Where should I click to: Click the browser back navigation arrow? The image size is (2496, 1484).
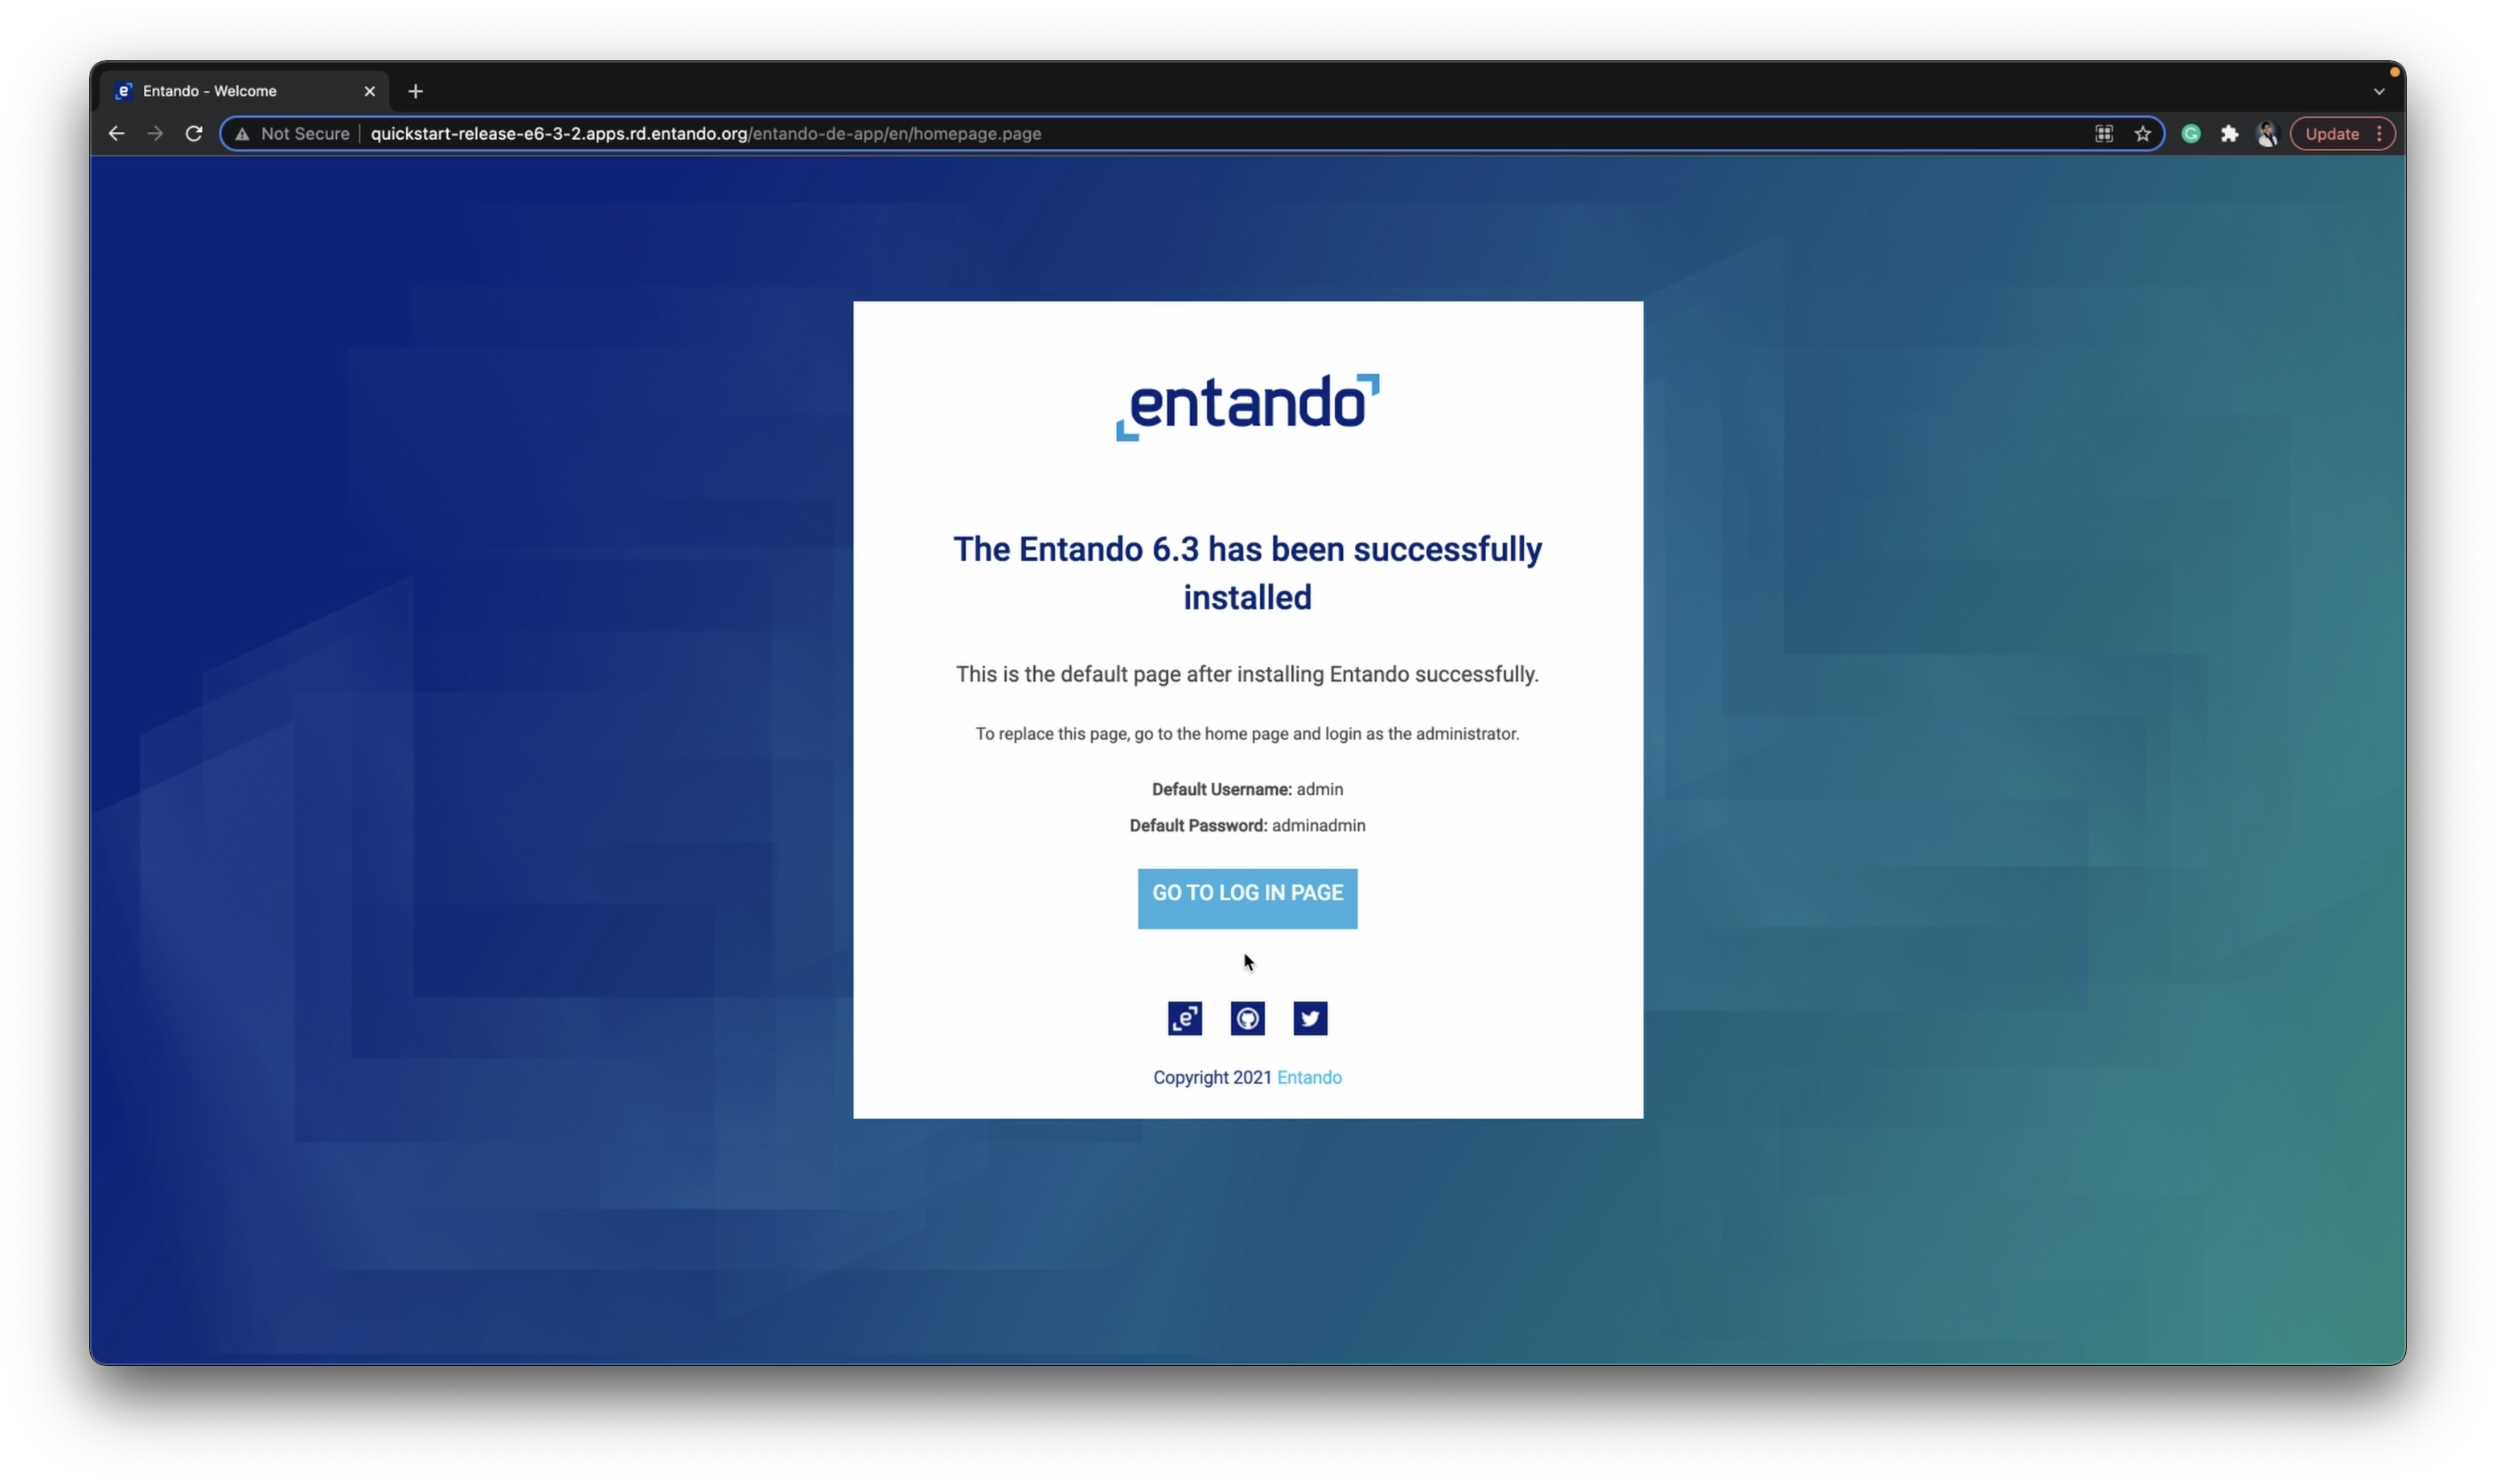click(117, 134)
